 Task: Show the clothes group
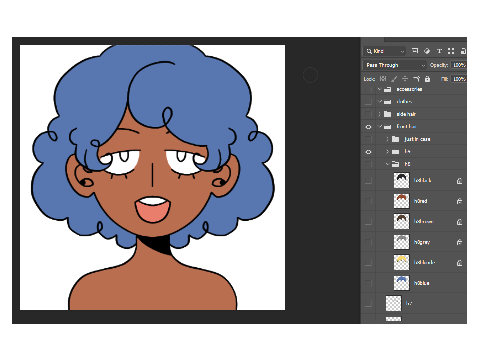point(368,102)
